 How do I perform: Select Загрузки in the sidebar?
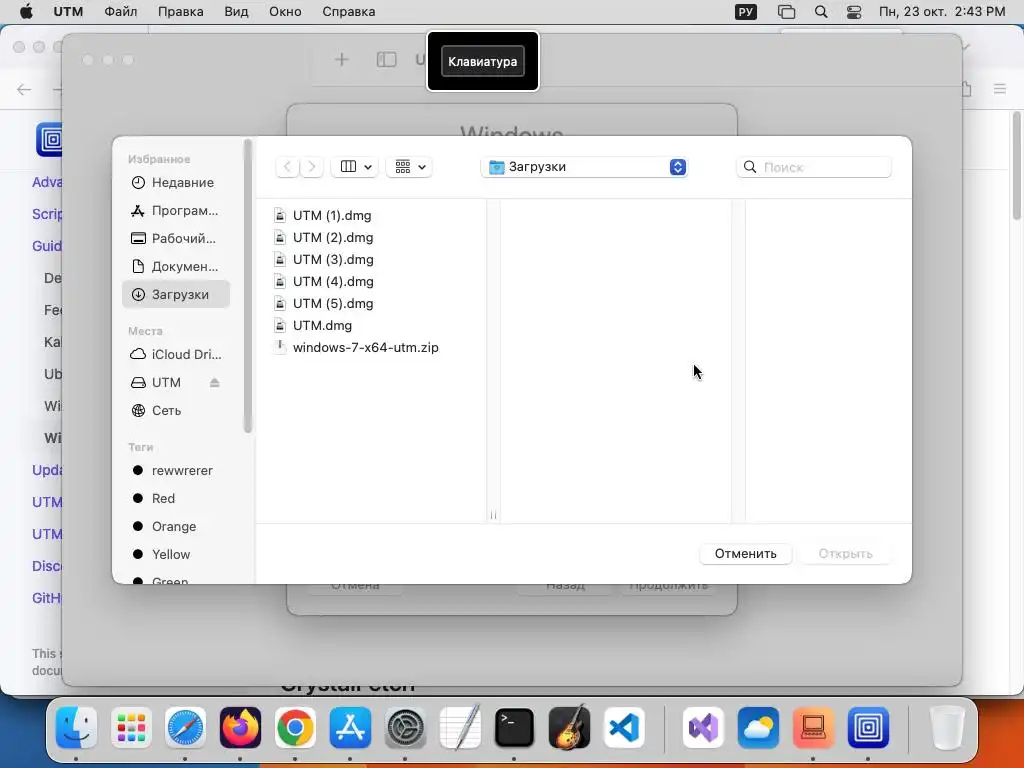[x=176, y=295]
